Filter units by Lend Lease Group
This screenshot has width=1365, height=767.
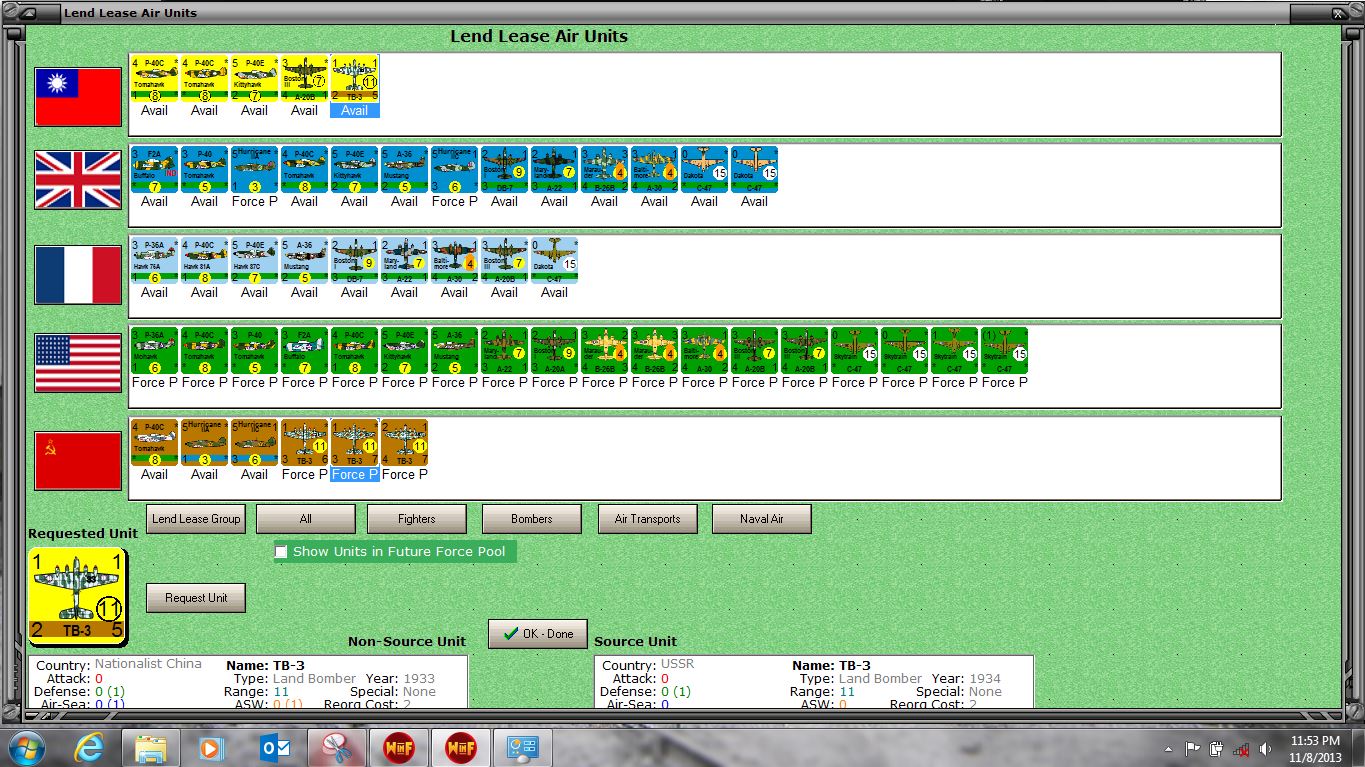(x=196, y=519)
